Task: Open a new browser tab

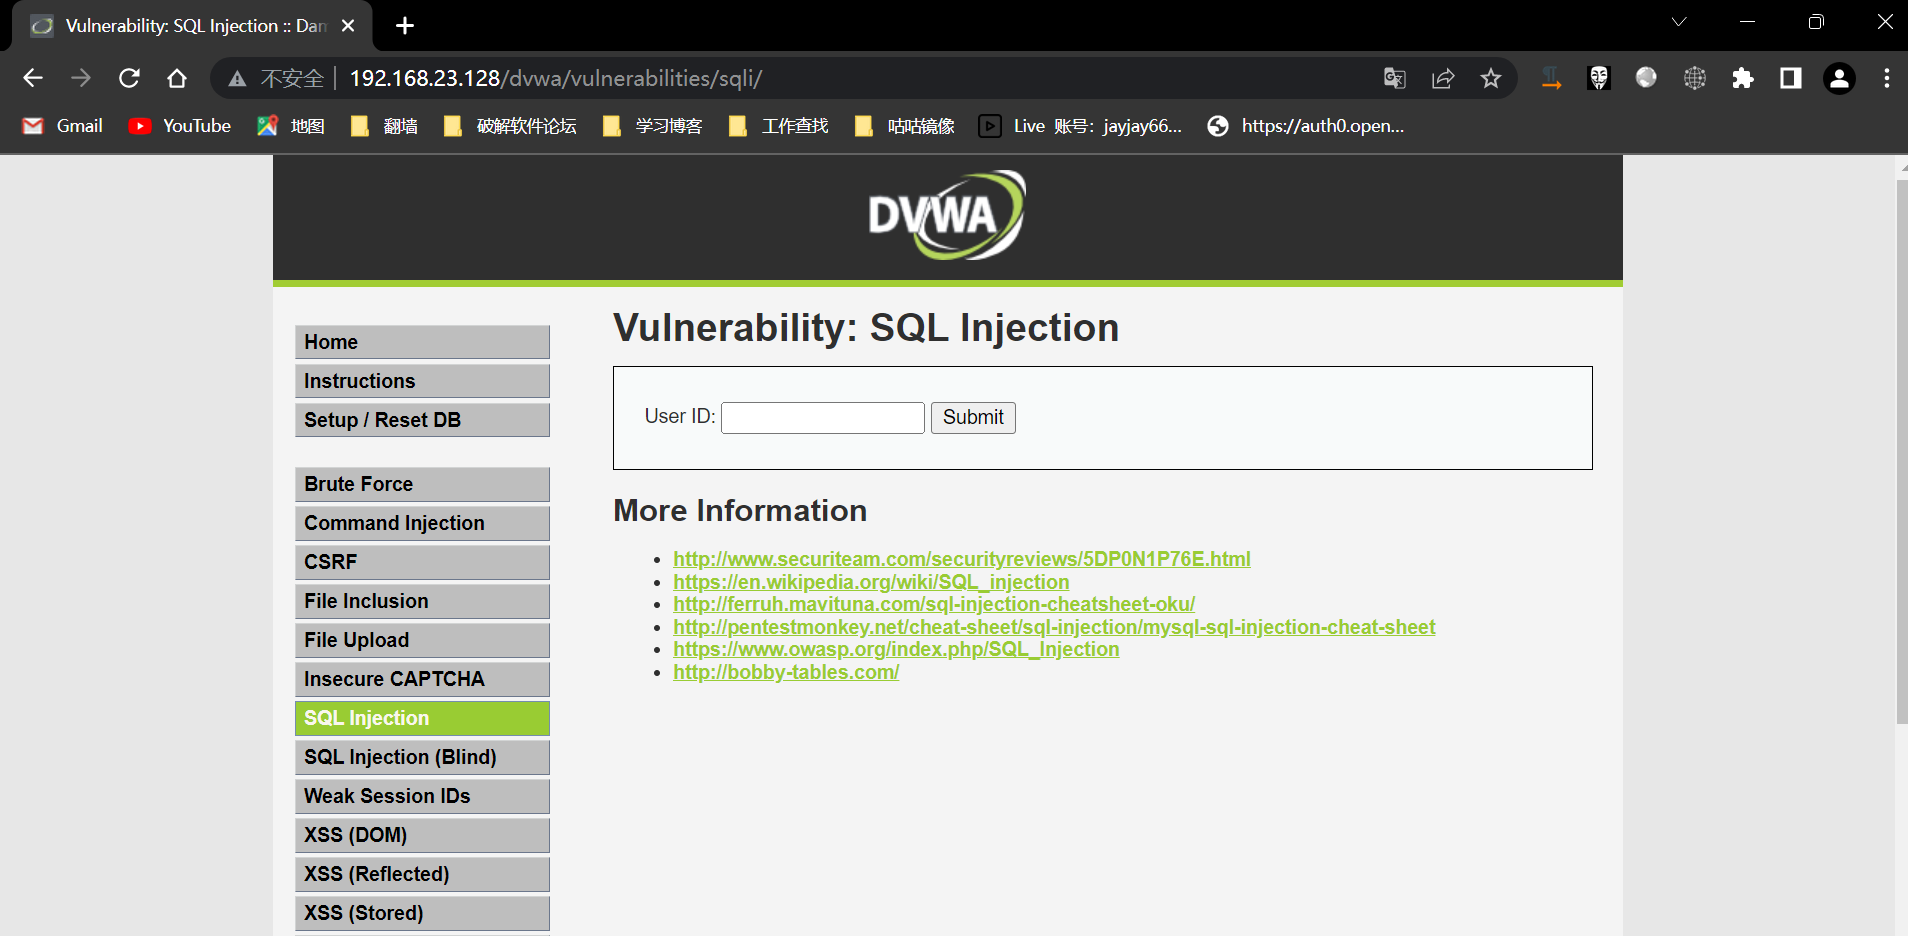Action: point(405,26)
